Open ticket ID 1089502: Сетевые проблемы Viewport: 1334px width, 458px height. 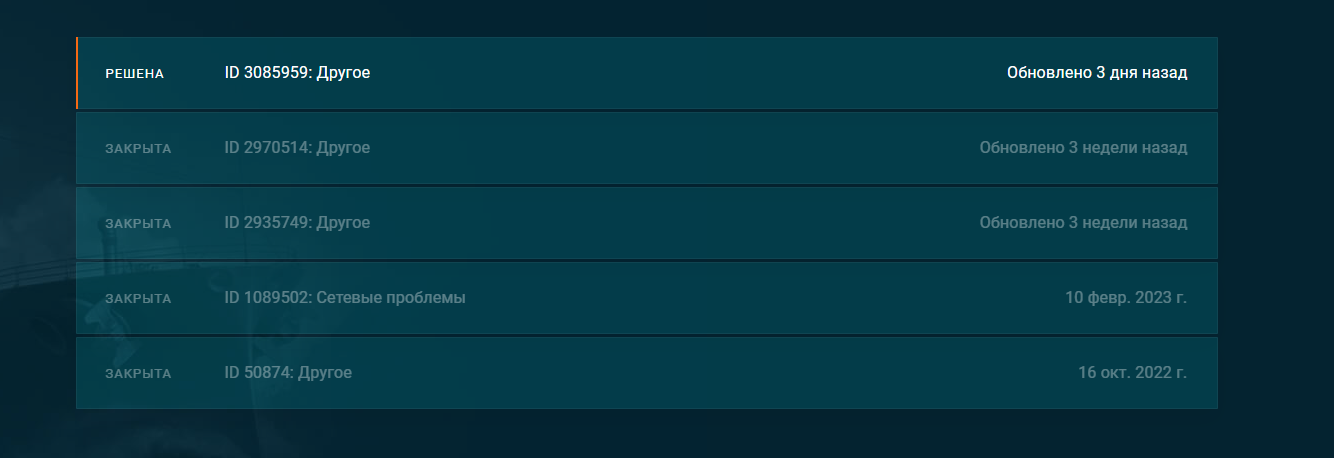[345, 298]
